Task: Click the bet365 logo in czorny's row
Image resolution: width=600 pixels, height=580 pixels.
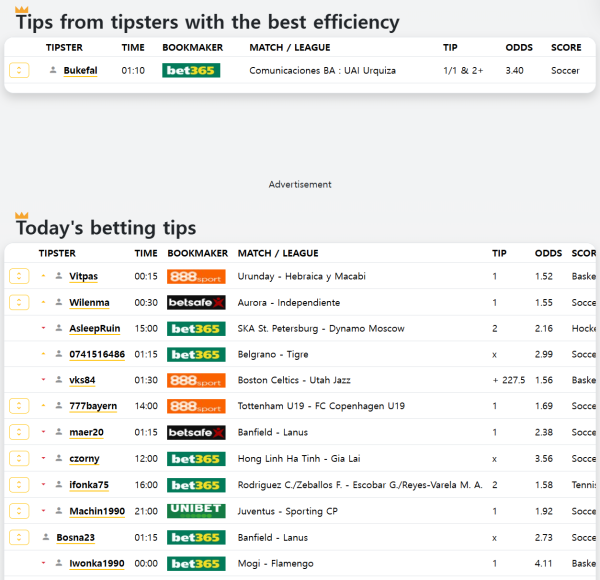Action: (x=196, y=458)
